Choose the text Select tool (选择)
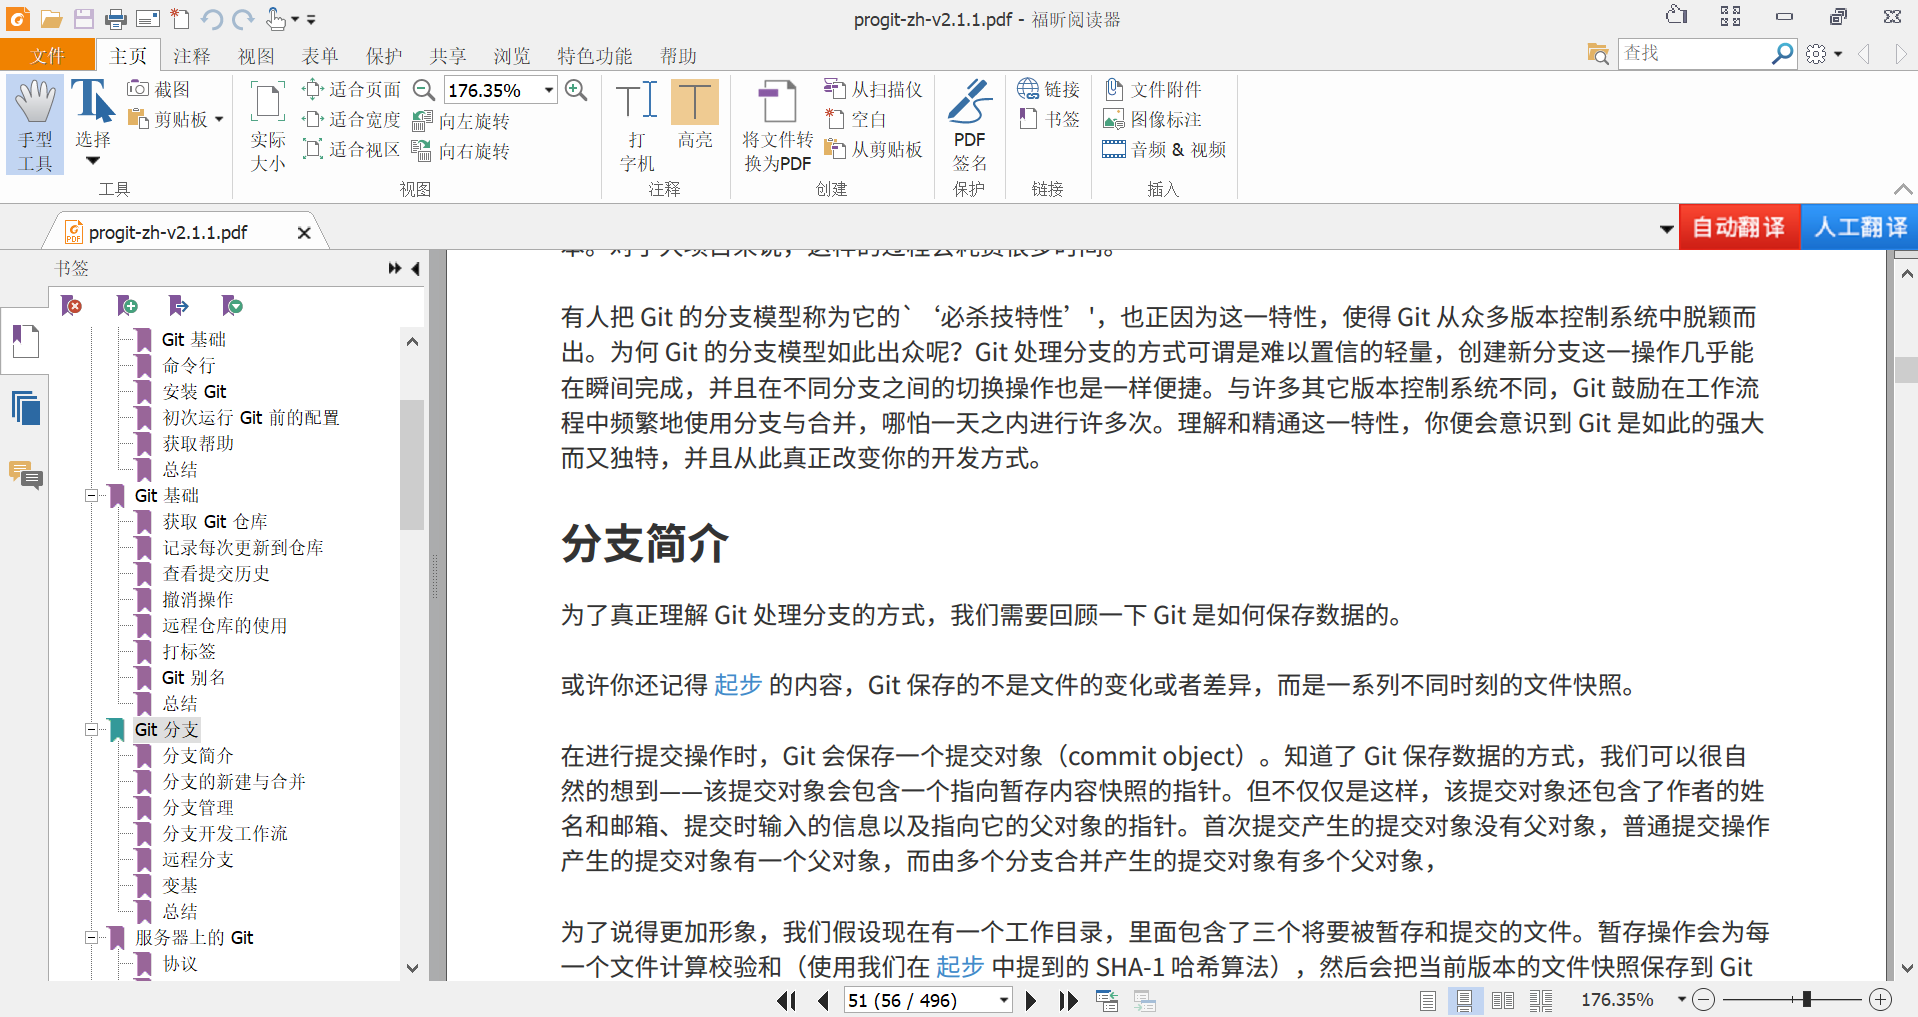The height and width of the screenshot is (1017, 1918). coord(93,122)
